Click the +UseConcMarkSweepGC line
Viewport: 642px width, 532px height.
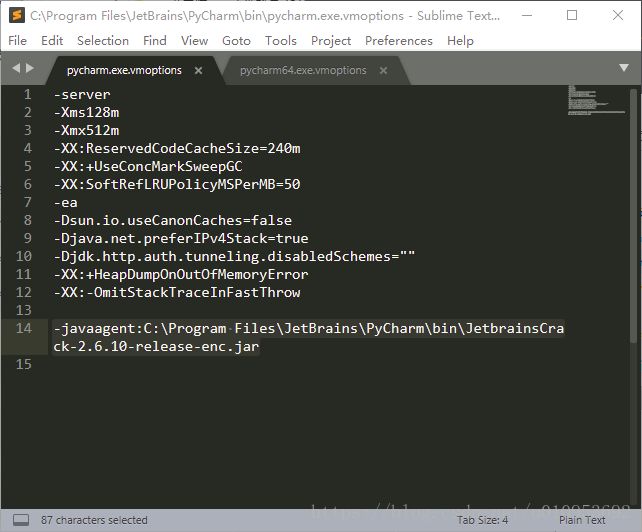(148, 167)
